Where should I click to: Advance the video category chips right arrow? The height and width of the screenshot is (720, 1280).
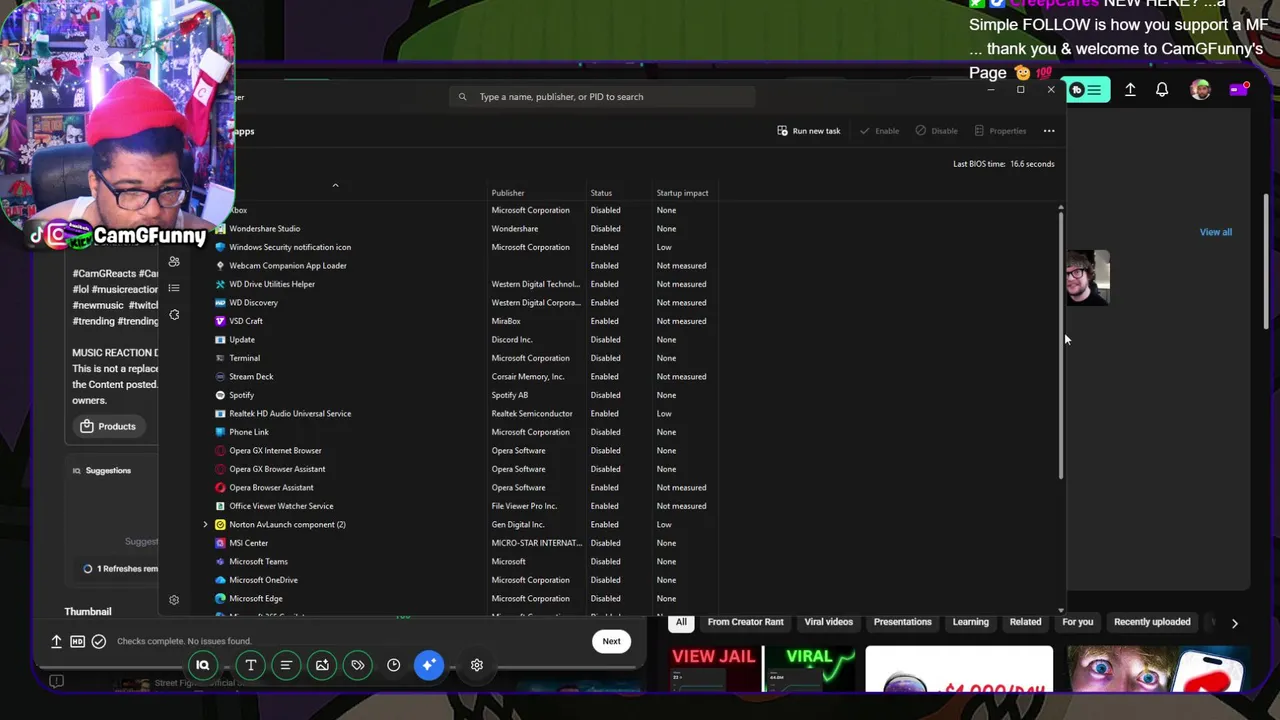click(1235, 623)
